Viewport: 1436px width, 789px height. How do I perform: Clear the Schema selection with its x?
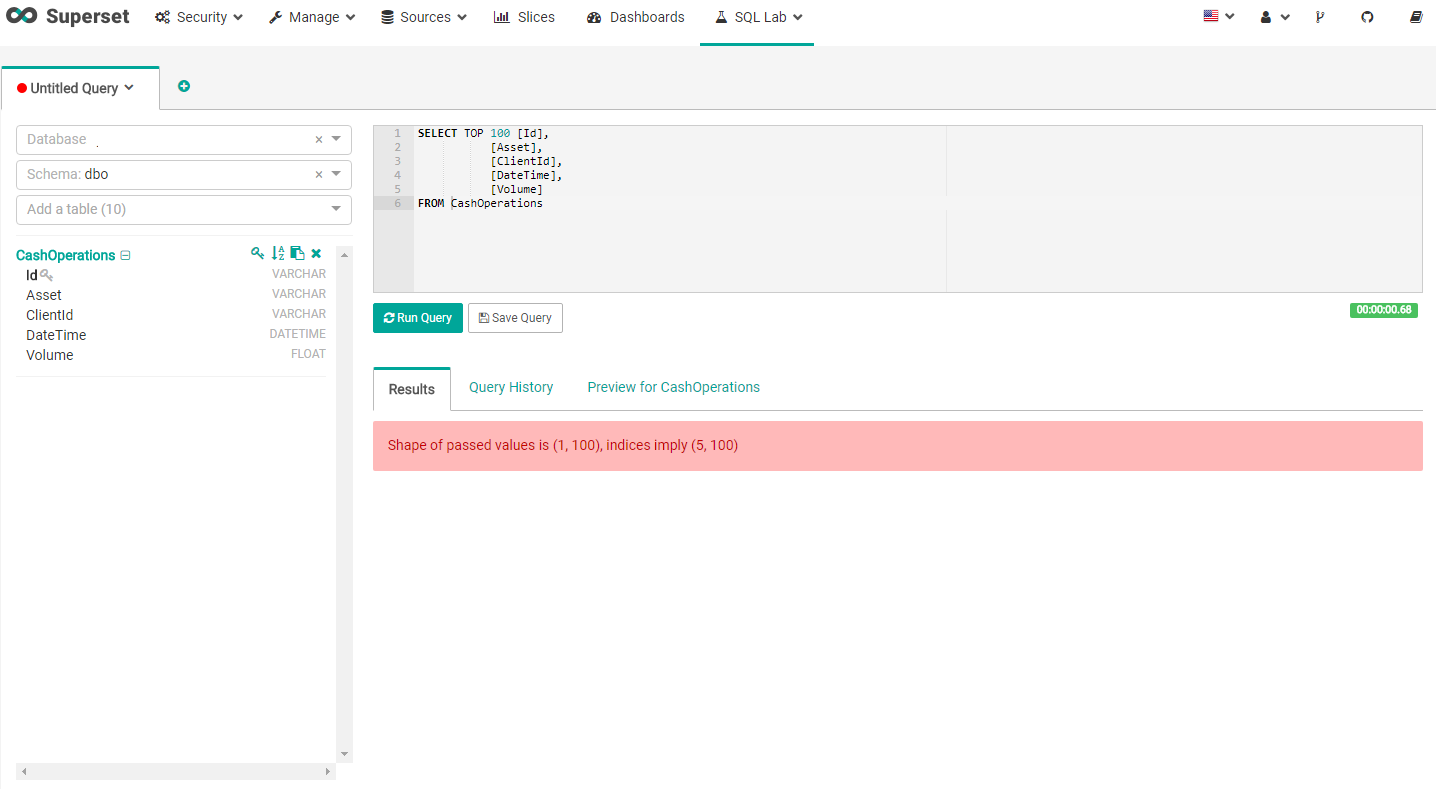click(318, 174)
